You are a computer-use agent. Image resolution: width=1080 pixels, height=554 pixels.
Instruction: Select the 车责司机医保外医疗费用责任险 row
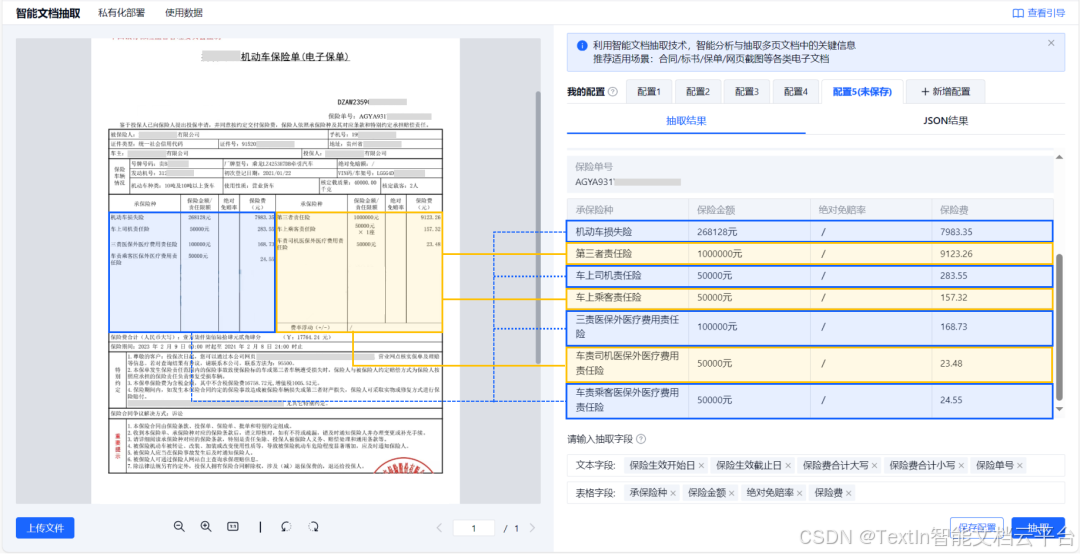809,364
